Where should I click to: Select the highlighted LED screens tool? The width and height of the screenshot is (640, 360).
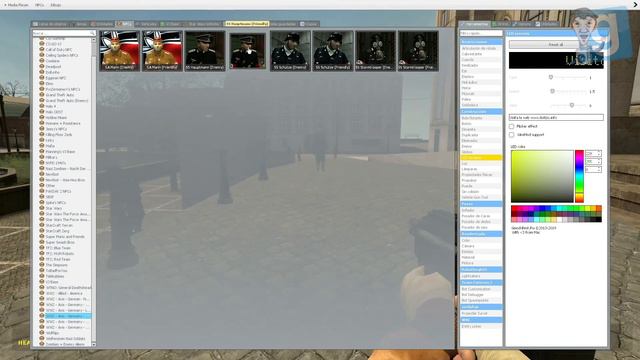point(481,158)
